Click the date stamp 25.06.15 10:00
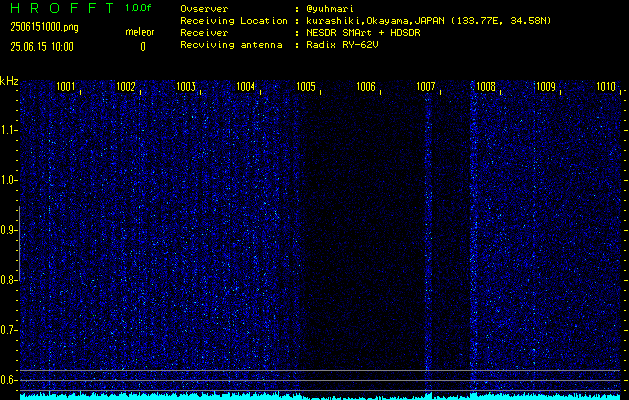 point(42,47)
